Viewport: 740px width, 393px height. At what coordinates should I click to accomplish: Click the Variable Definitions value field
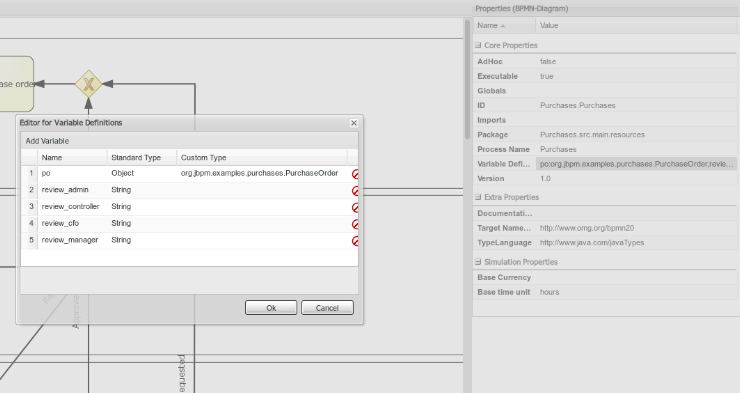(636, 164)
